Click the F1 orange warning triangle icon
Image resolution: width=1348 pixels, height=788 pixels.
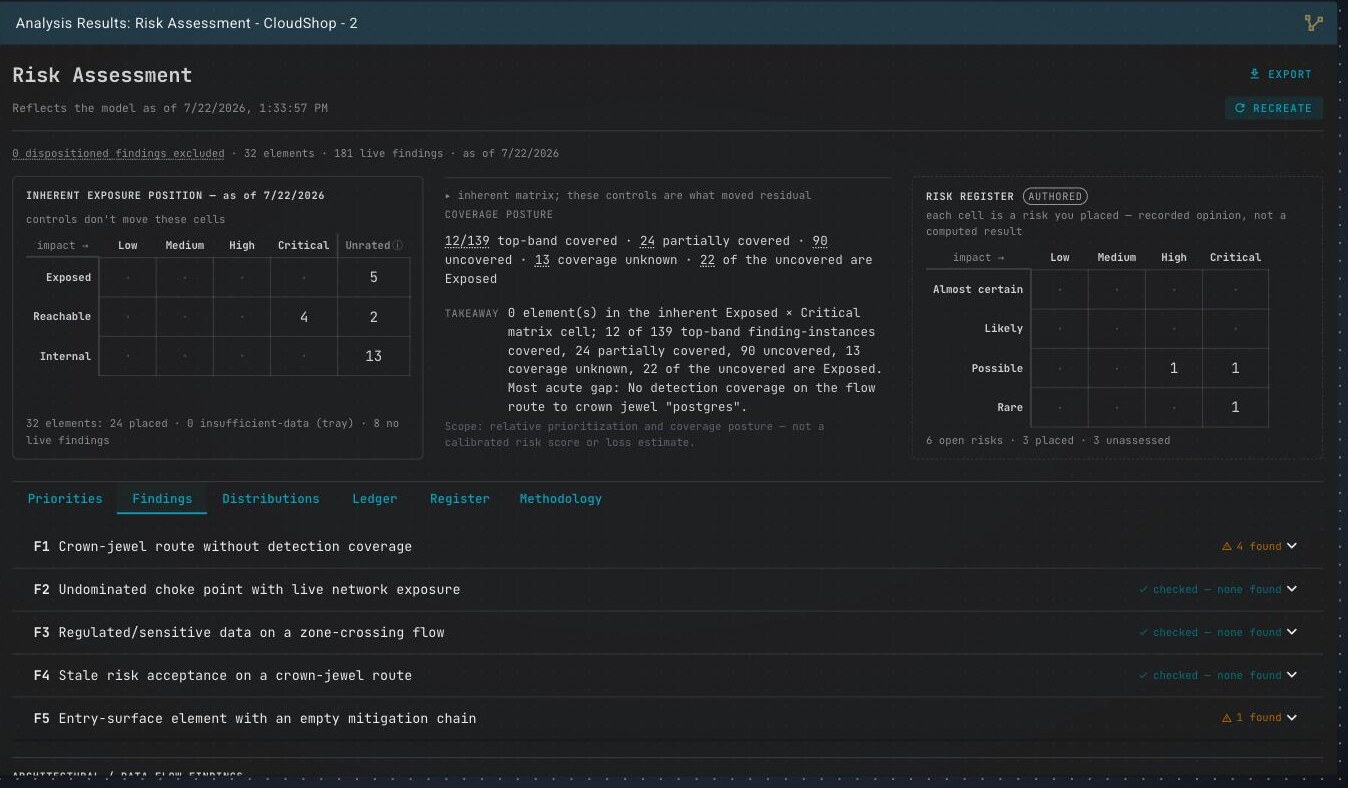tap(1226, 547)
